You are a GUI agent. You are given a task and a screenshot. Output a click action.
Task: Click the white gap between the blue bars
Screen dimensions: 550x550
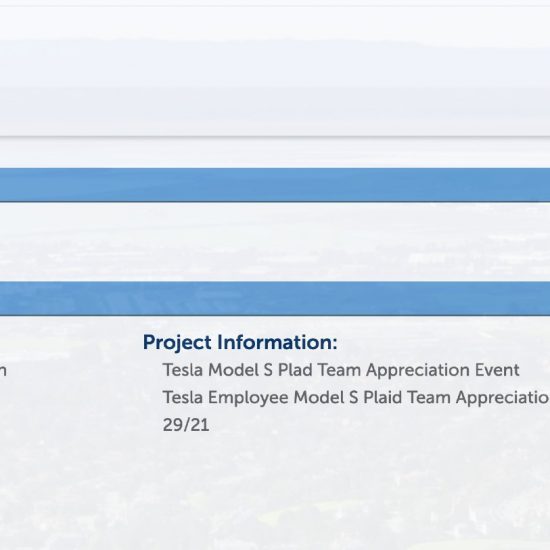click(x=275, y=242)
